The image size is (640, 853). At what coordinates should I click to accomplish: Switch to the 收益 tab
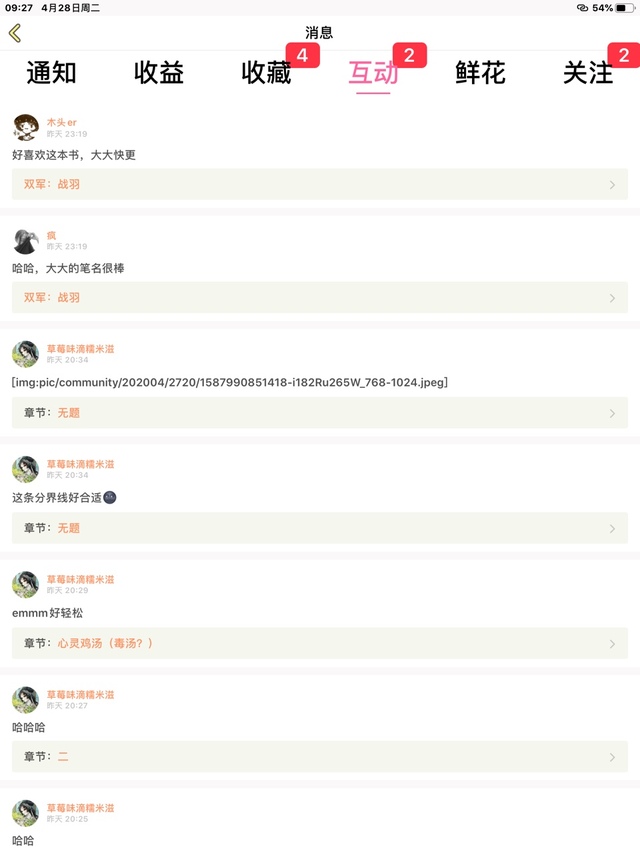pos(159,72)
